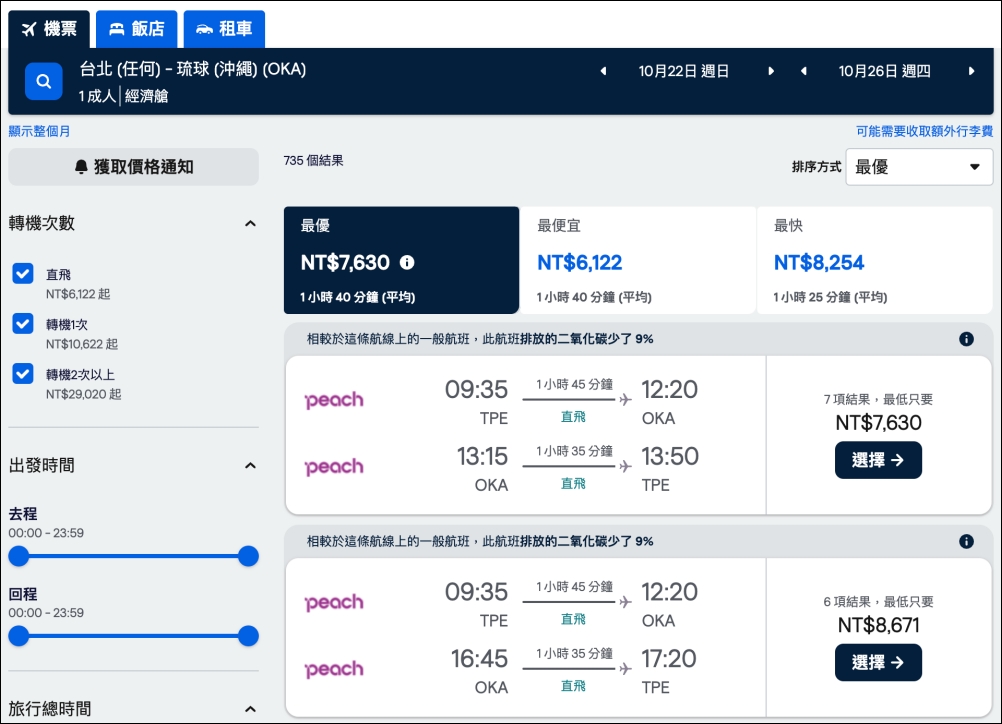Click info icon on first CO2 banner
The image size is (1002, 724).
click(x=966, y=339)
